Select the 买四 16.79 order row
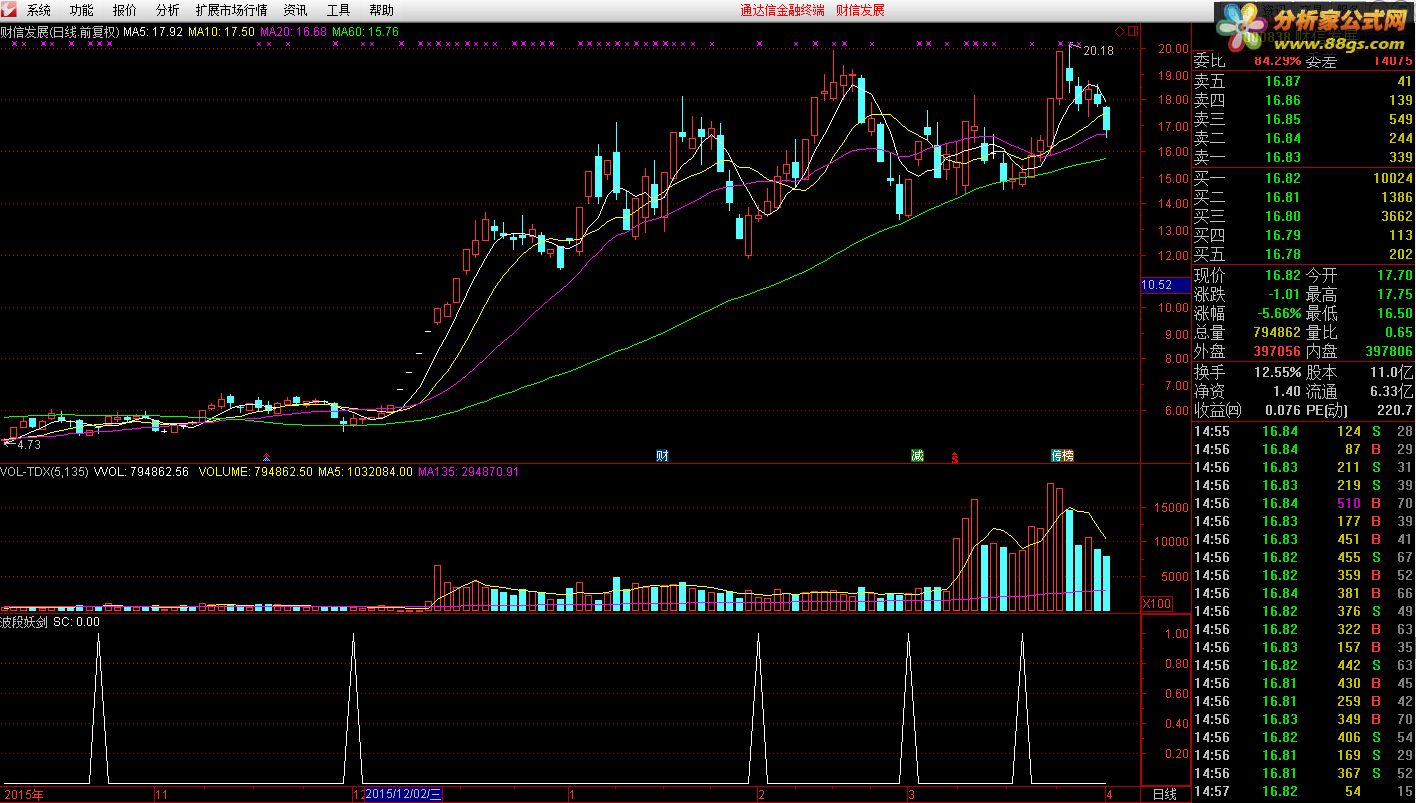The width and height of the screenshot is (1416, 803). pyautogui.click(x=1303, y=235)
